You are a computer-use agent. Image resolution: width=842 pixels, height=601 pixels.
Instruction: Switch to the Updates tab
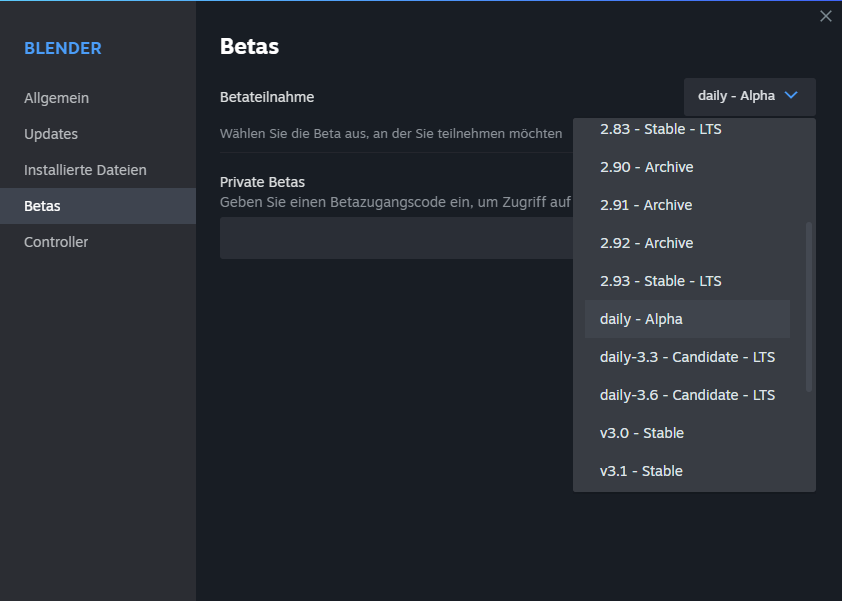tap(98, 134)
